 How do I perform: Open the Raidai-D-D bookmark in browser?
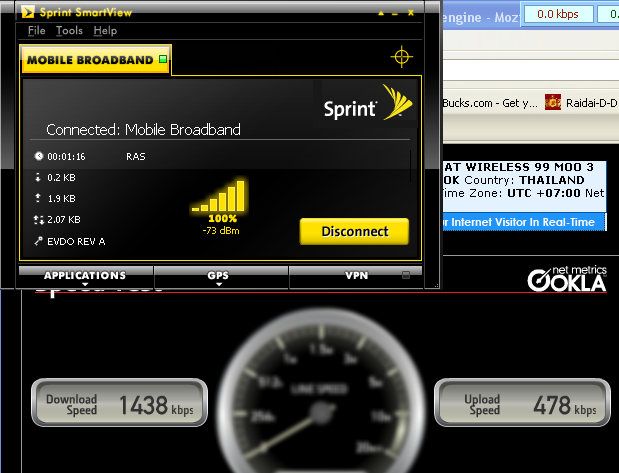point(581,103)
